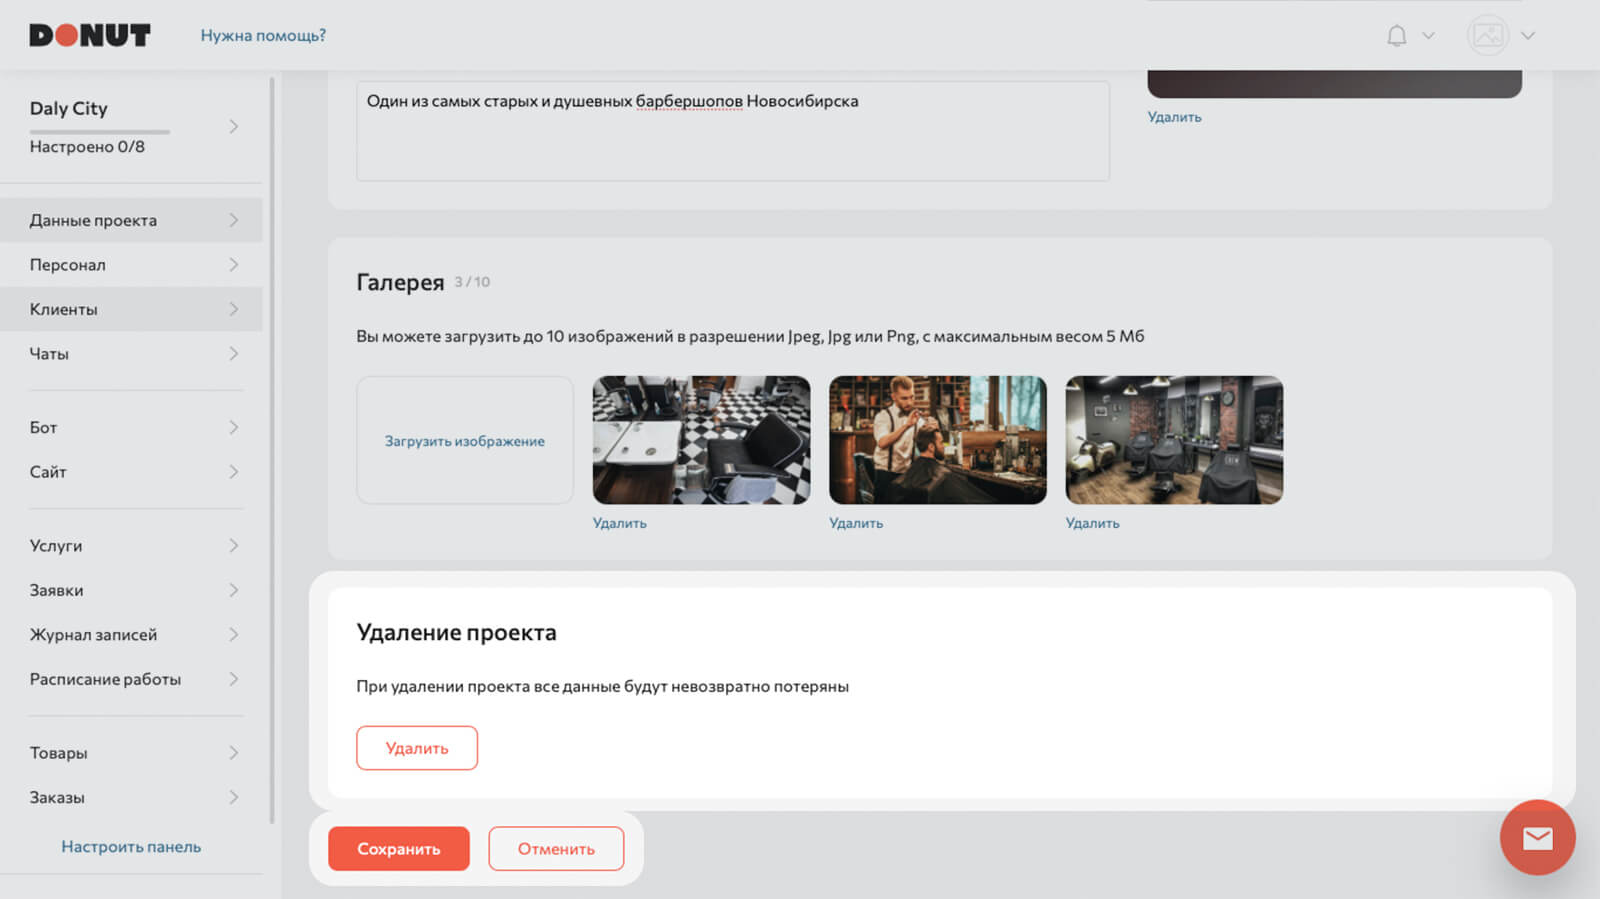Click the sidebar scrollbar
The width and height of the screenshot is (1600, 899).
pyautogui.click(x=272, y=450)
